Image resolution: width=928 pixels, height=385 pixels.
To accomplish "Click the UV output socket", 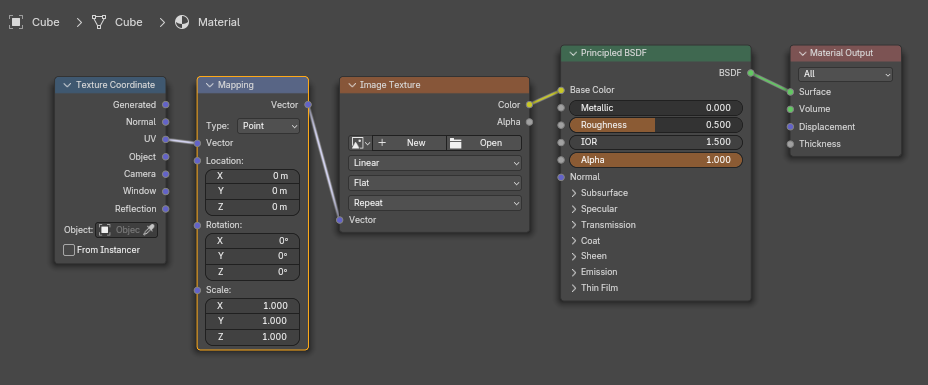I will [x=166, y=140].
